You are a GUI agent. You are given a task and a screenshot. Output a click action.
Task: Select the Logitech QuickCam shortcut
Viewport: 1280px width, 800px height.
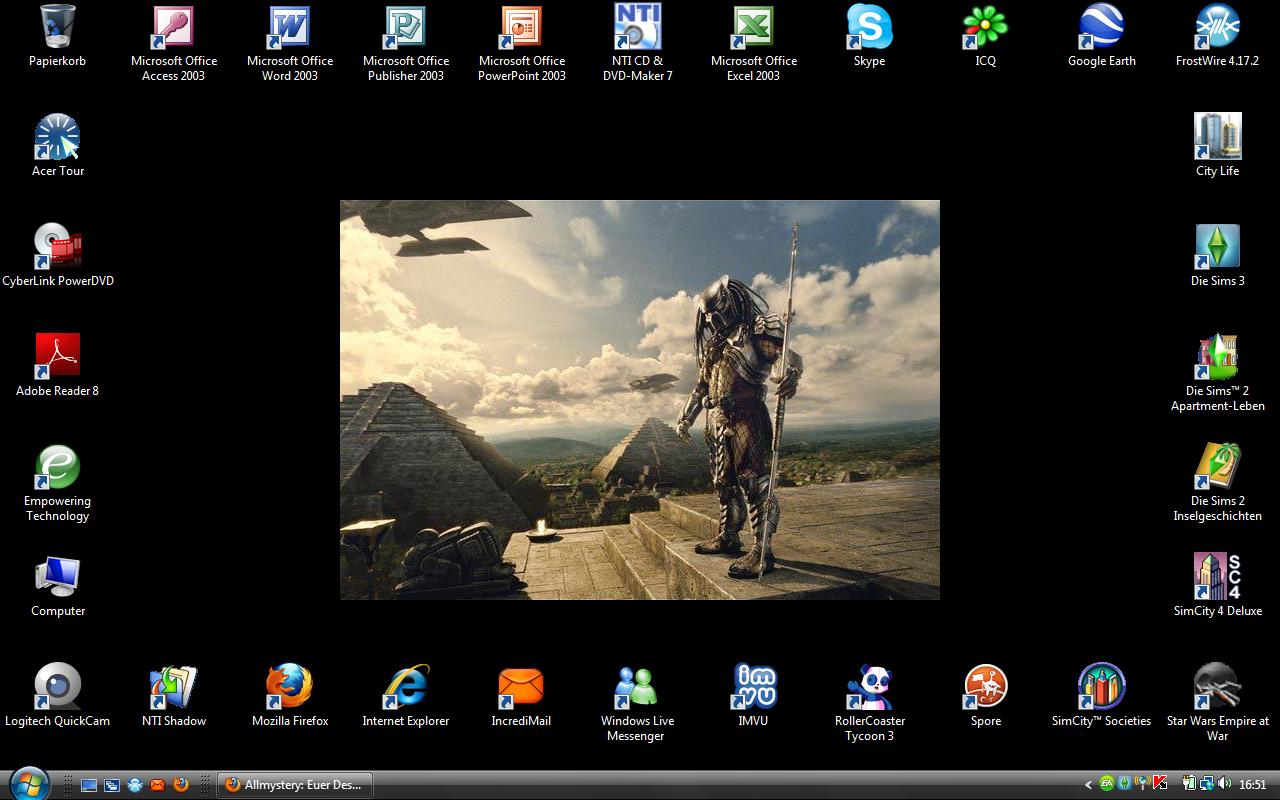point(58,696)
